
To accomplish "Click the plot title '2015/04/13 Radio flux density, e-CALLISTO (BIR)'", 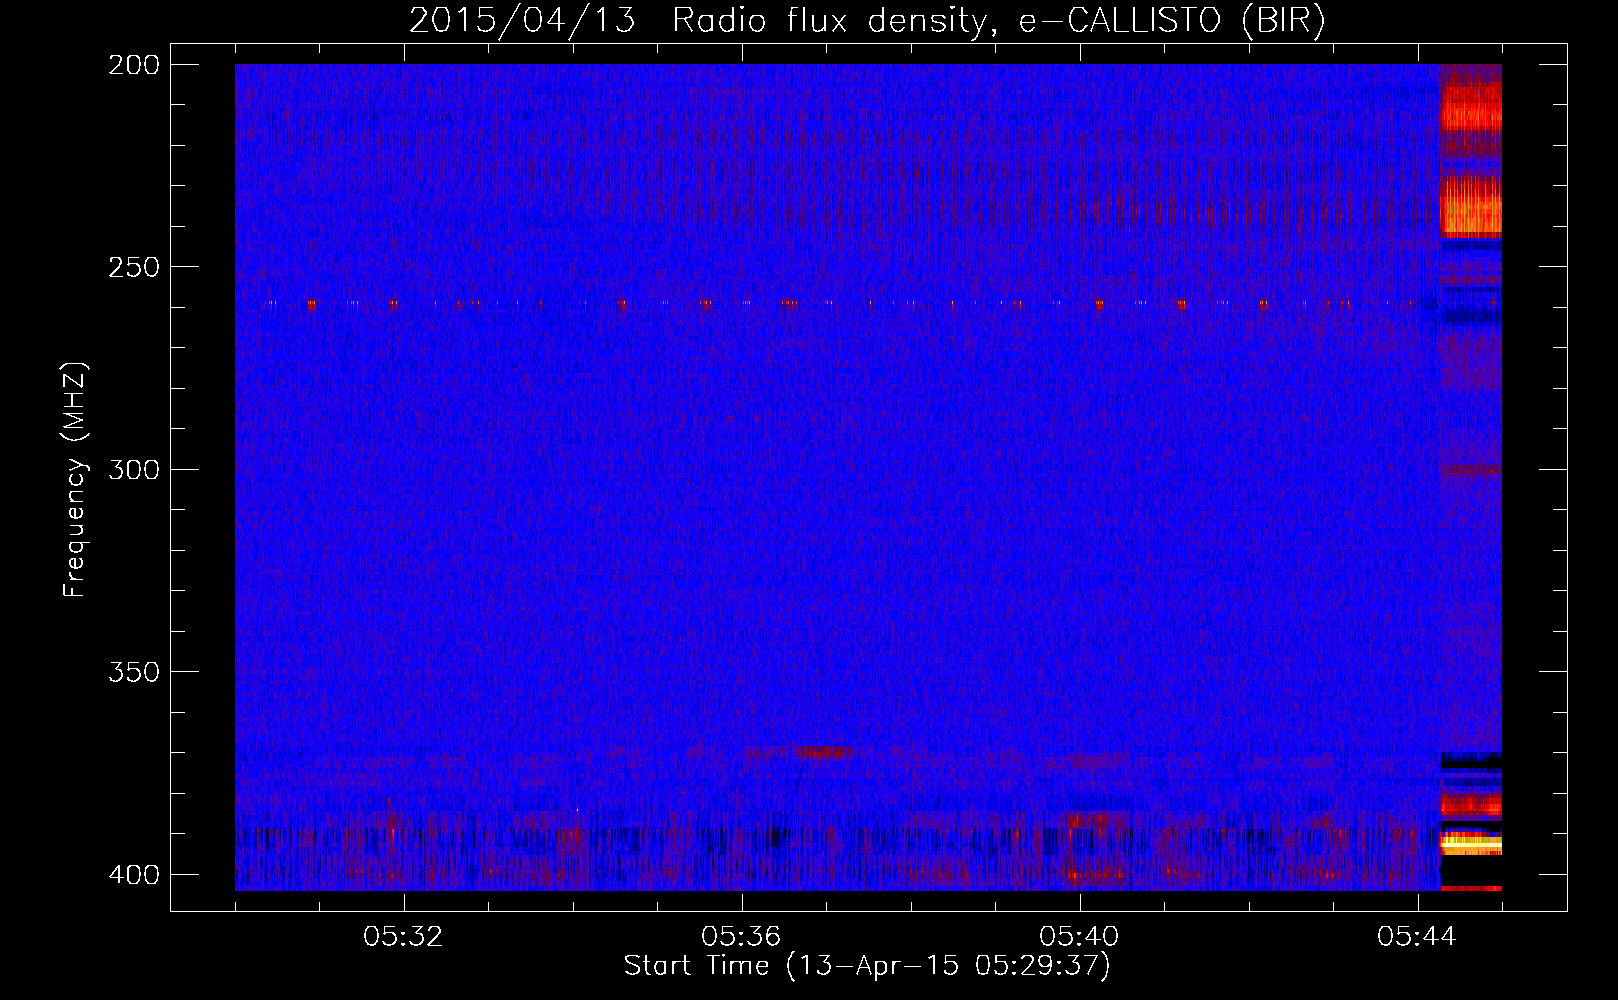I will click(867, 20).
